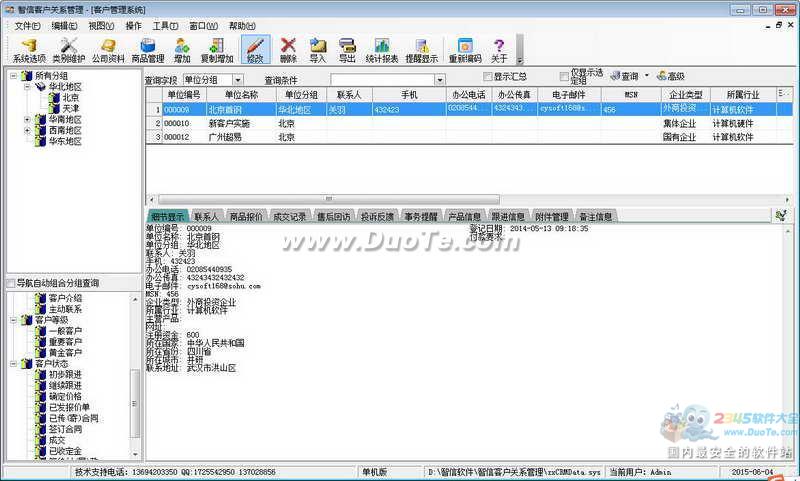The image size is (800, 481).
Task: Click the 提醒显示 toolbar icon
Action: tap(423, 50)
